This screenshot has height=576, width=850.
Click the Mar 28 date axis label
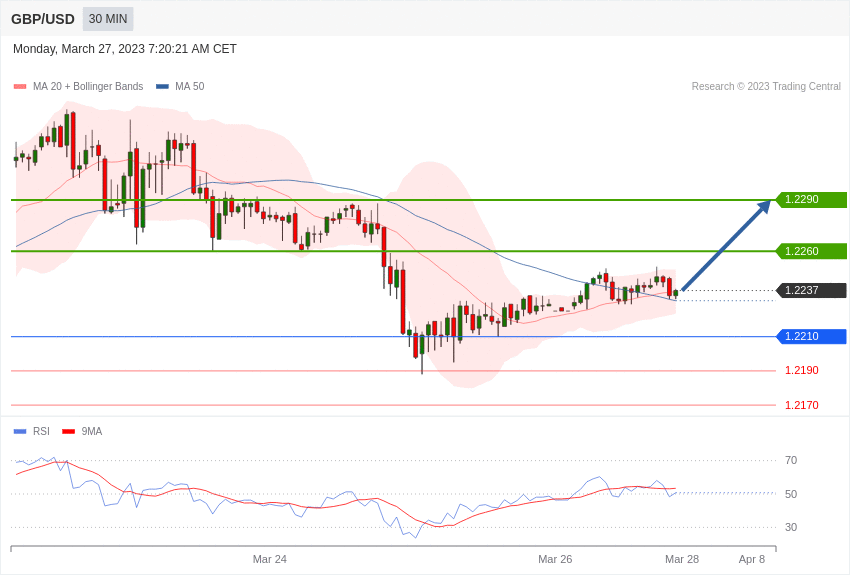click(682, 559)
